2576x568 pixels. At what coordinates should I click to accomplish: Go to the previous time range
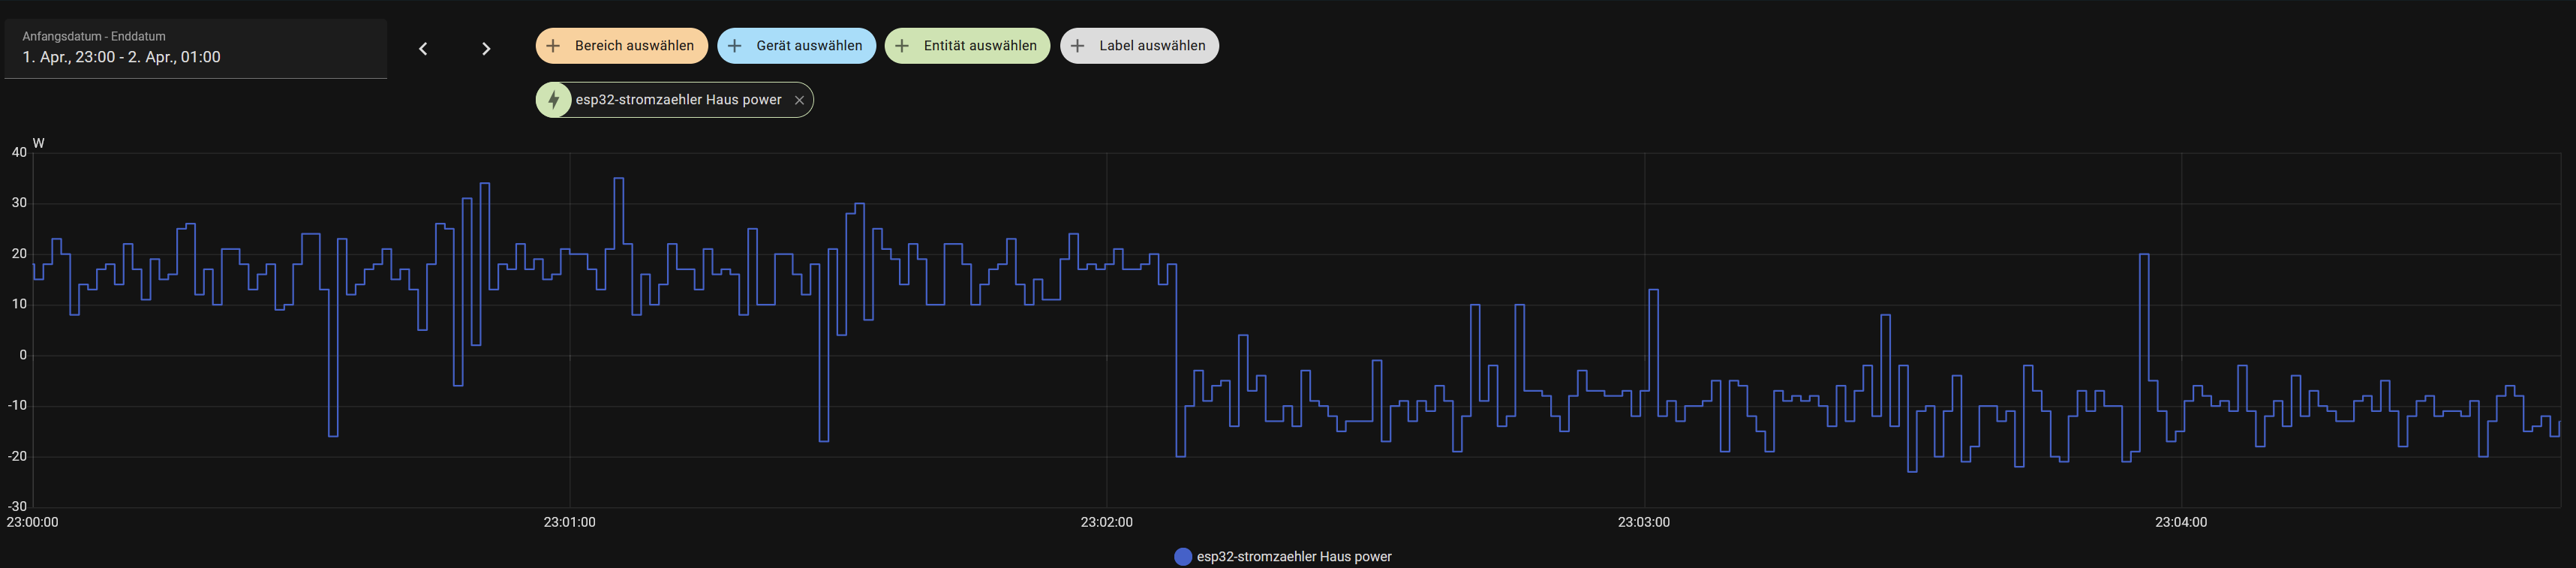(x=423, y=49)
